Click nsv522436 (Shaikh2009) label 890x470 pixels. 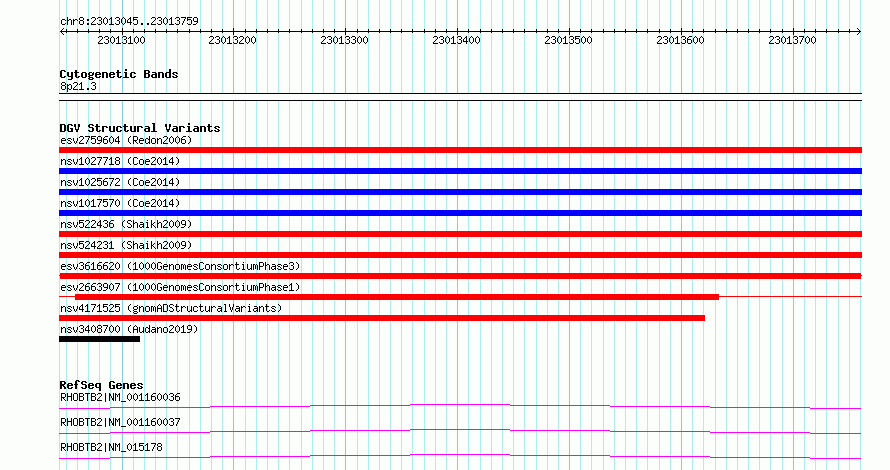click(x=126, y=224)
